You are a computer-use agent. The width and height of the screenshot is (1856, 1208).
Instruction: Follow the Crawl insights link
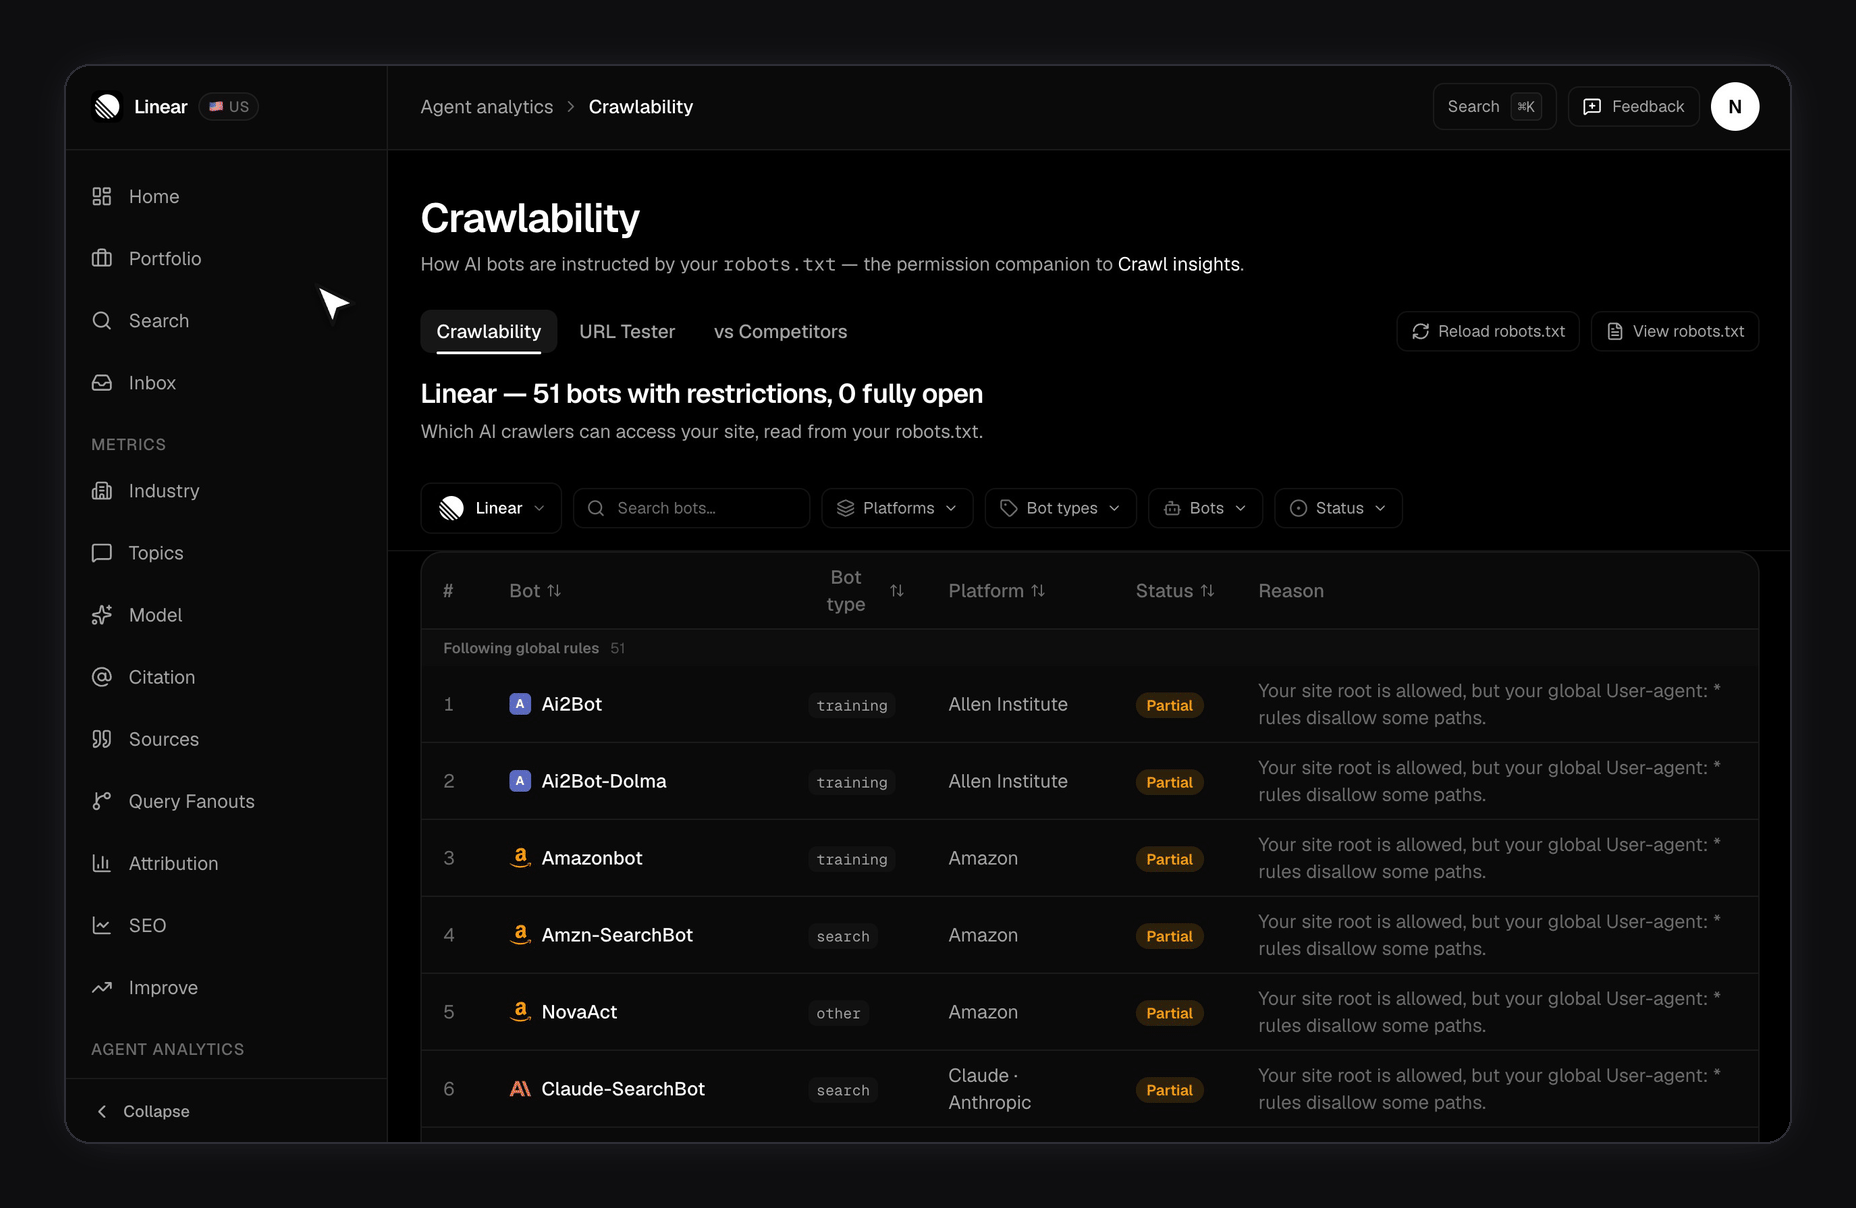tap(1178, 264)
